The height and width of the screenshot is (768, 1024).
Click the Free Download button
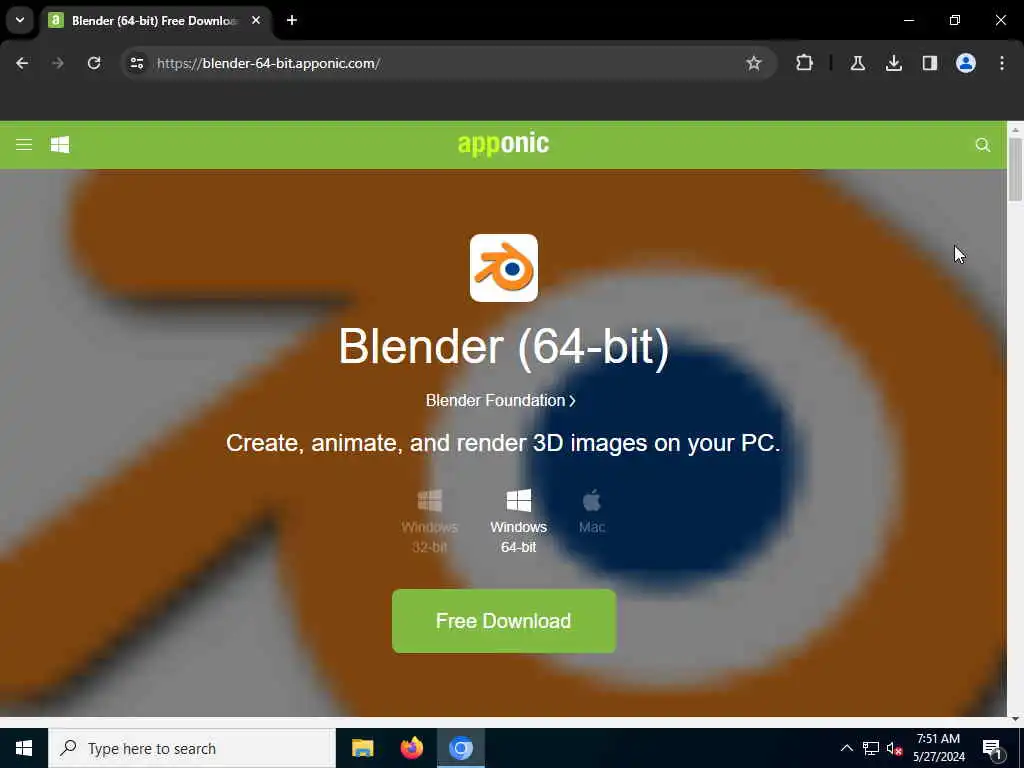tap(504, 621)
